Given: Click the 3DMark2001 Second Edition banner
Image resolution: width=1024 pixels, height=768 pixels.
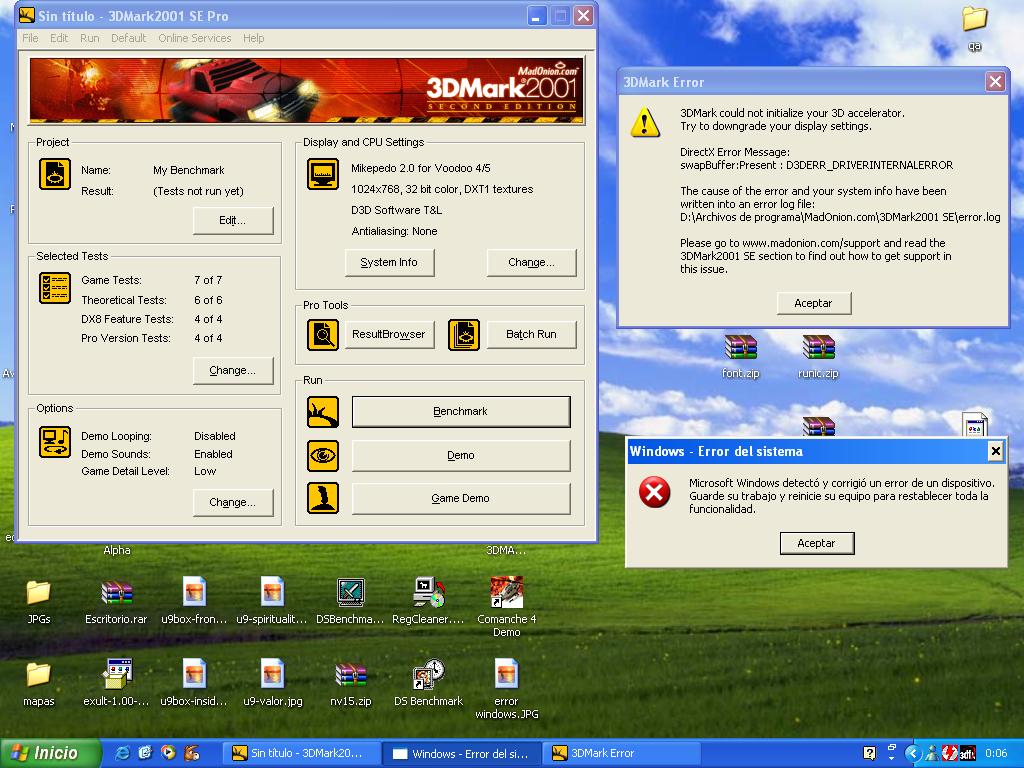Looking at the screenshot, I should pos(307,90).
